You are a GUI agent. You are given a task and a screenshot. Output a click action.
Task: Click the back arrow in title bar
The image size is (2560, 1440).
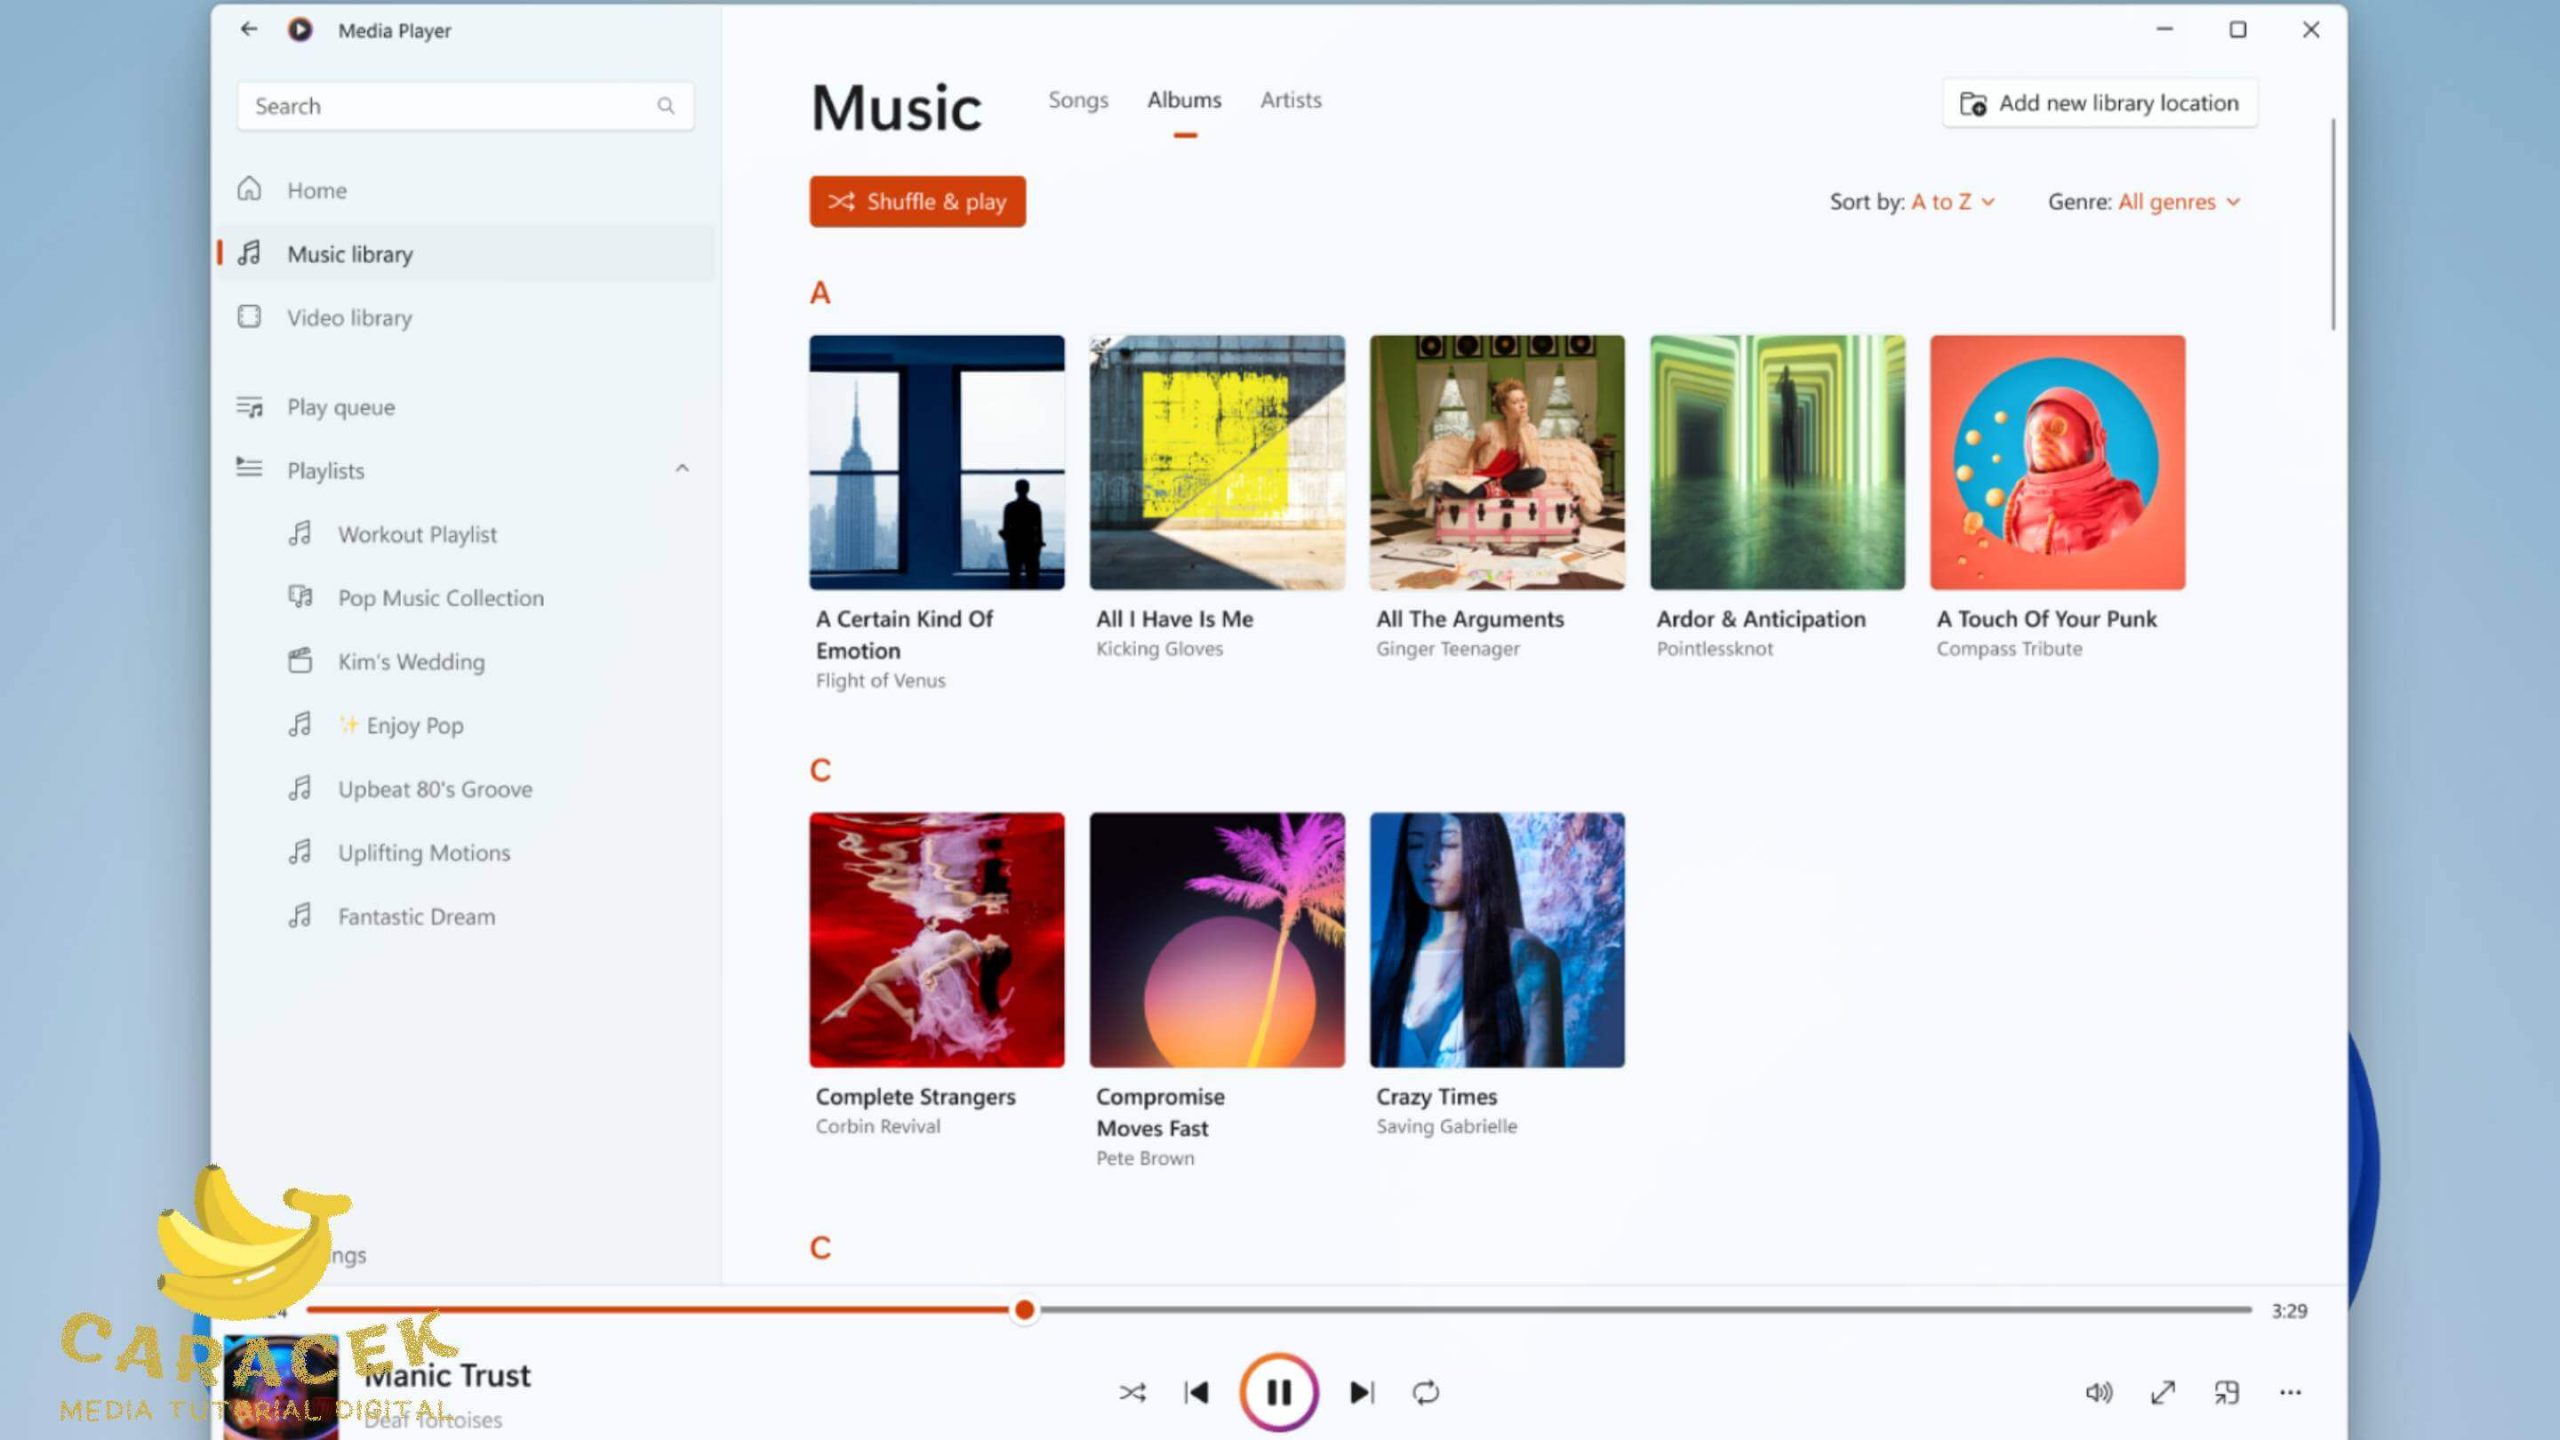[248, 29]
